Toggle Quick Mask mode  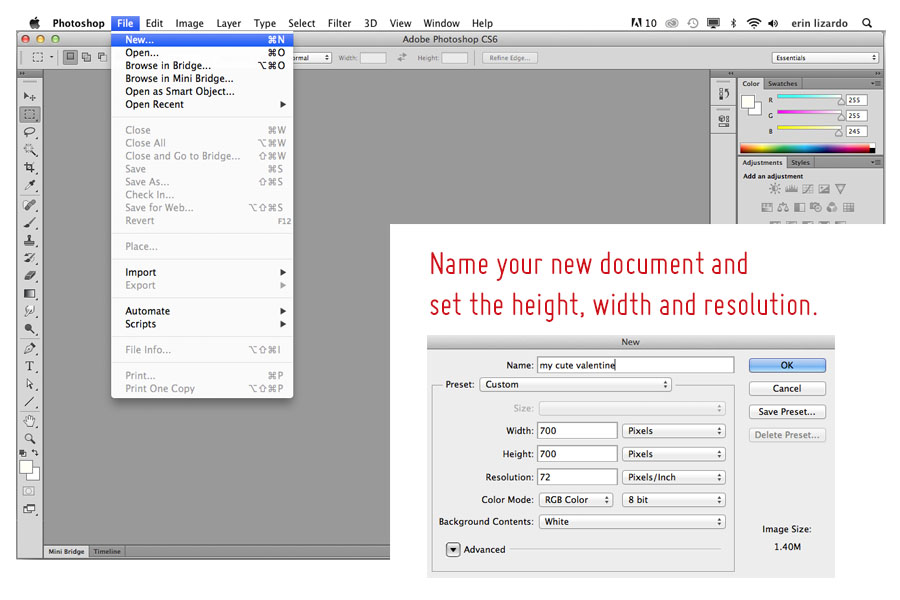[x=29, y=491]
